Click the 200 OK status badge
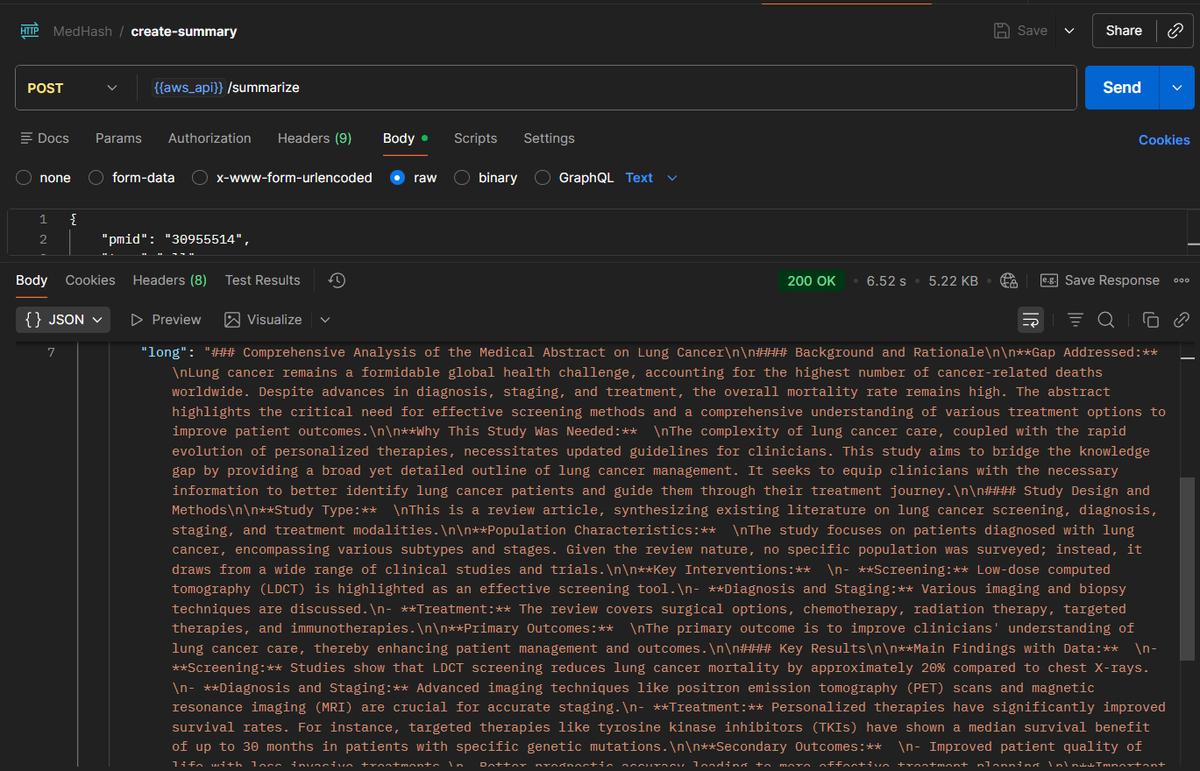This screenshot has width=1200, height=771. tap(811, 281)
